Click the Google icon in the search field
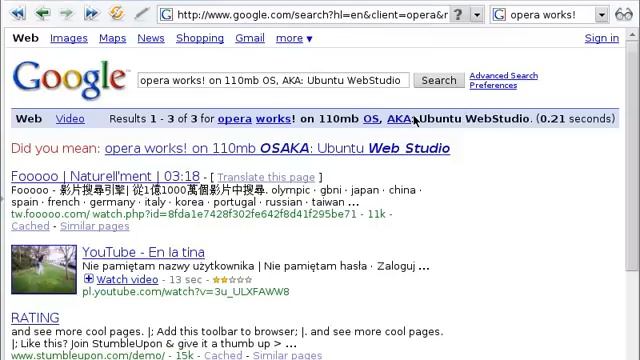Screen dimensions: 640x360 coord(499,15)
